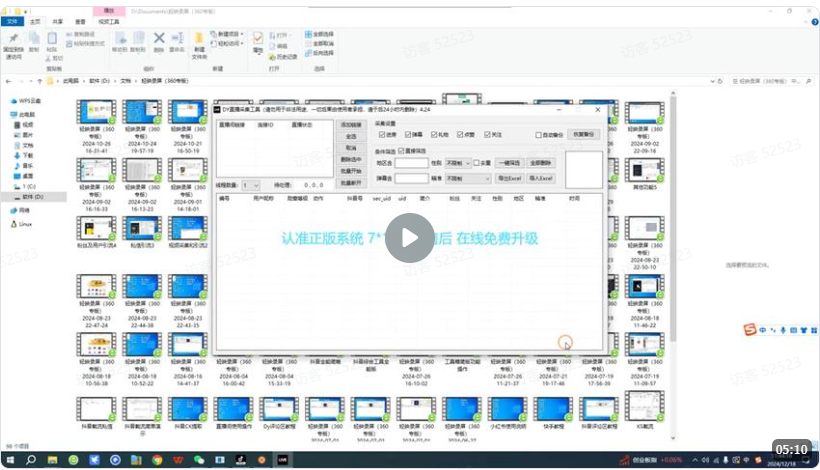The image size is (820, 470).
Task: Open Windows Start button on taskbar
Action: 9,459
